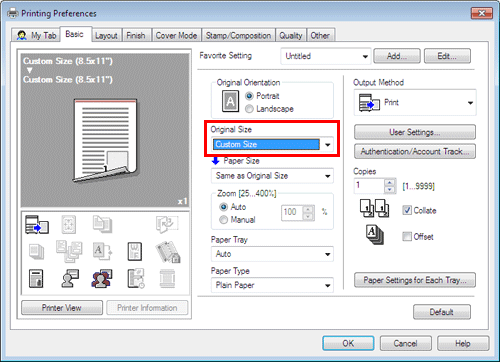Open the Paper Tray Auto dropdown
Screen dimensions: 500x362
click(272, 254)
